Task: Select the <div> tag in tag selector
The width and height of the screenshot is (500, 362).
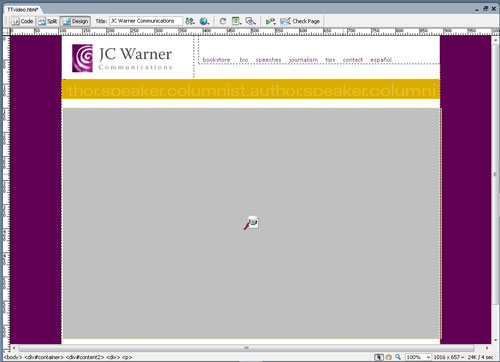Action: [x=113, y=357]
